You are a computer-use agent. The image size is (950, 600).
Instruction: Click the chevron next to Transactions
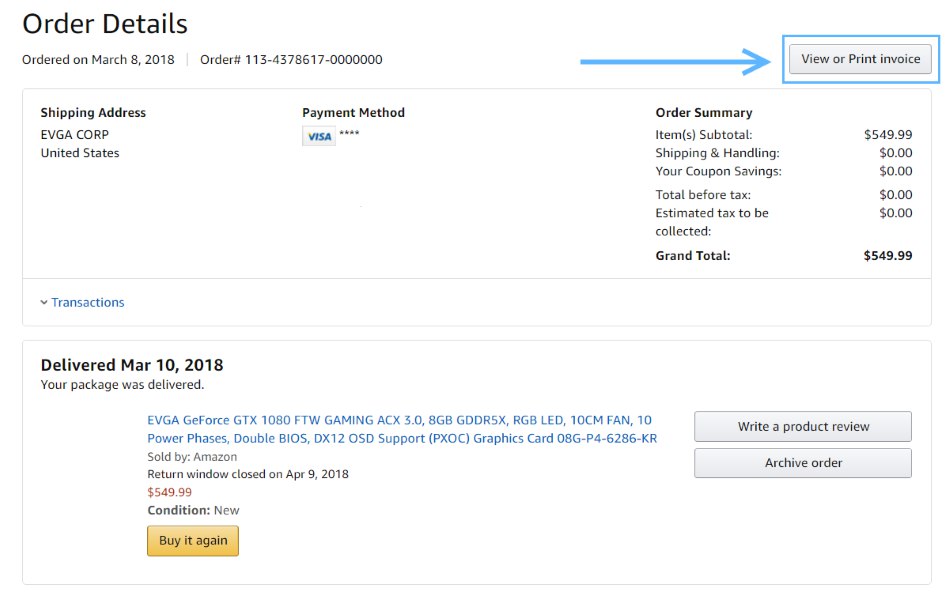tap(44, 302)
